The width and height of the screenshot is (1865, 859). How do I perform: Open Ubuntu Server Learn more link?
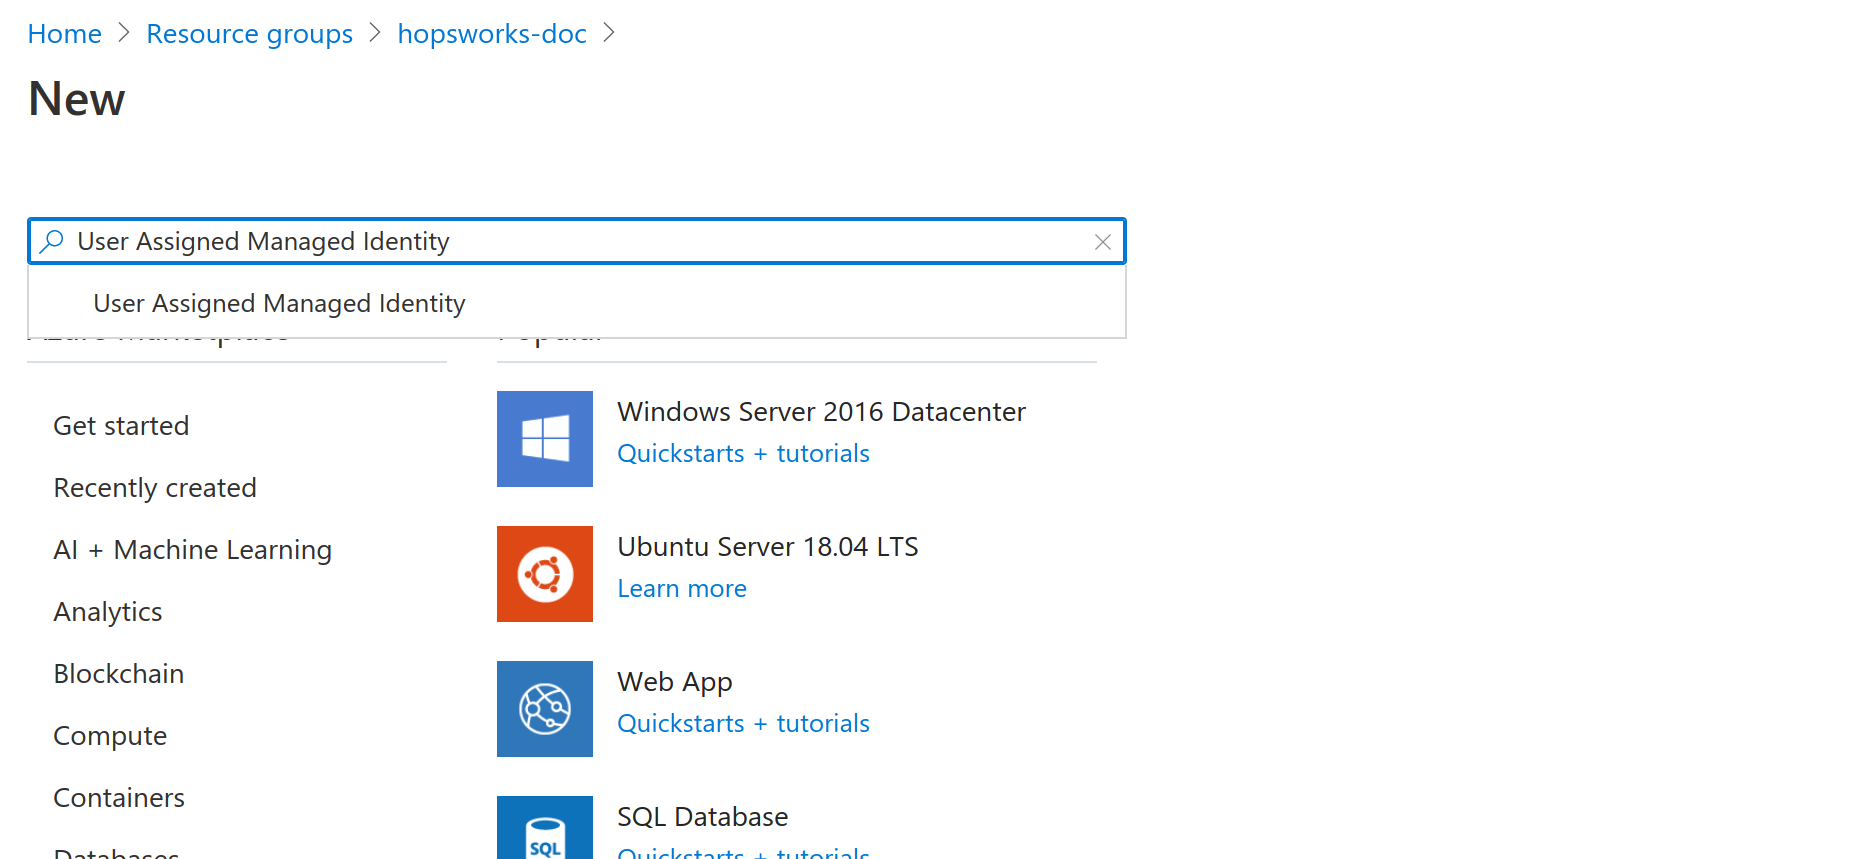(681, 589)
